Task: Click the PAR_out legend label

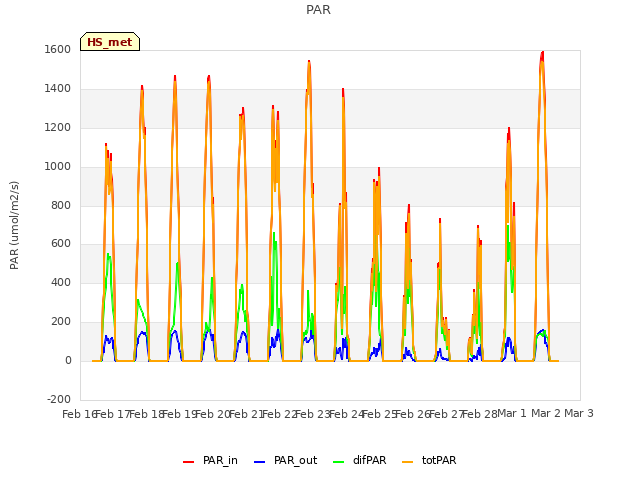Action: (x=296, y=460)
